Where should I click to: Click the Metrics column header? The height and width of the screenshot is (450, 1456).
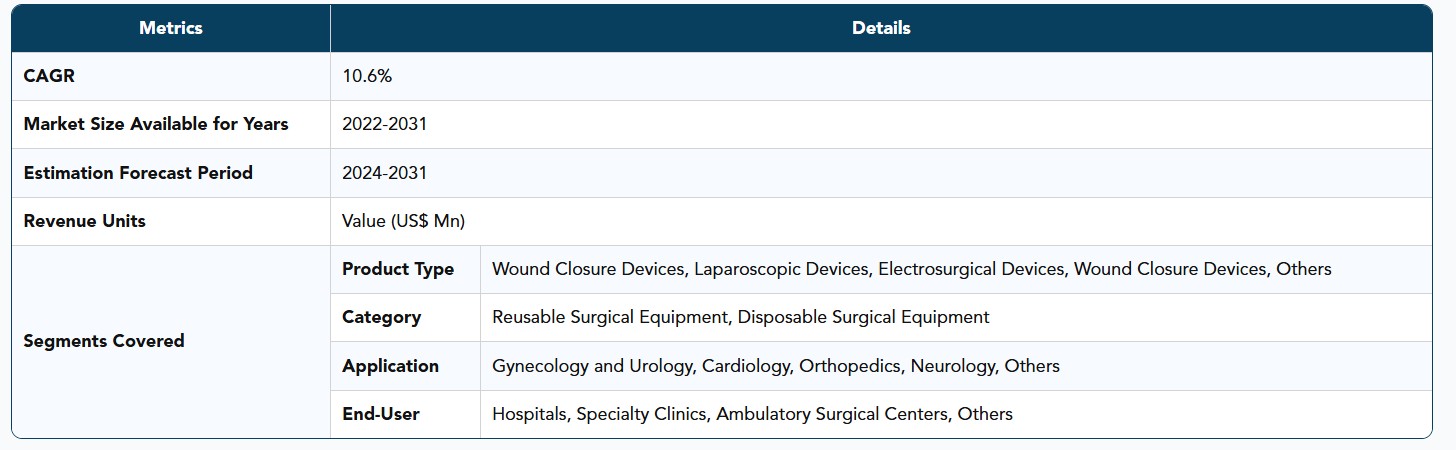pyautogui.click(x=171, y=28)
